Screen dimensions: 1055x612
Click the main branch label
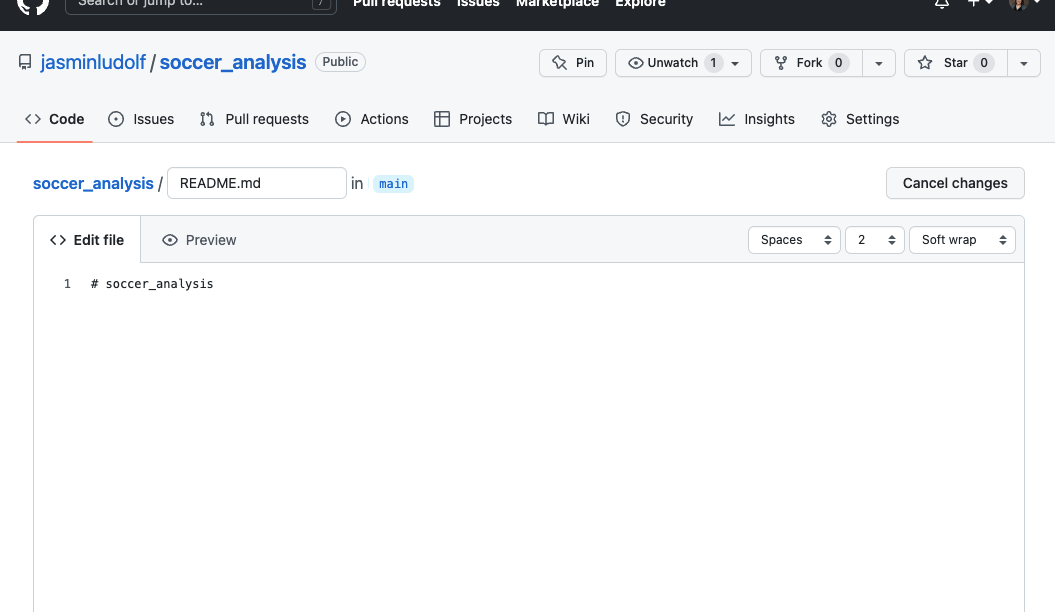pos(394,184)
